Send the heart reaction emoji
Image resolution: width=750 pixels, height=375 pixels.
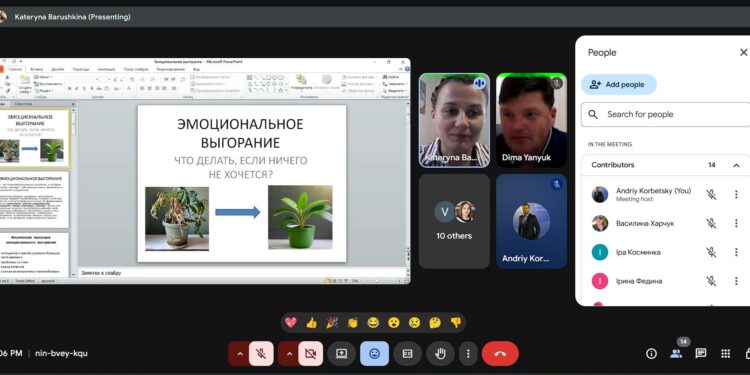pos(291,322)
